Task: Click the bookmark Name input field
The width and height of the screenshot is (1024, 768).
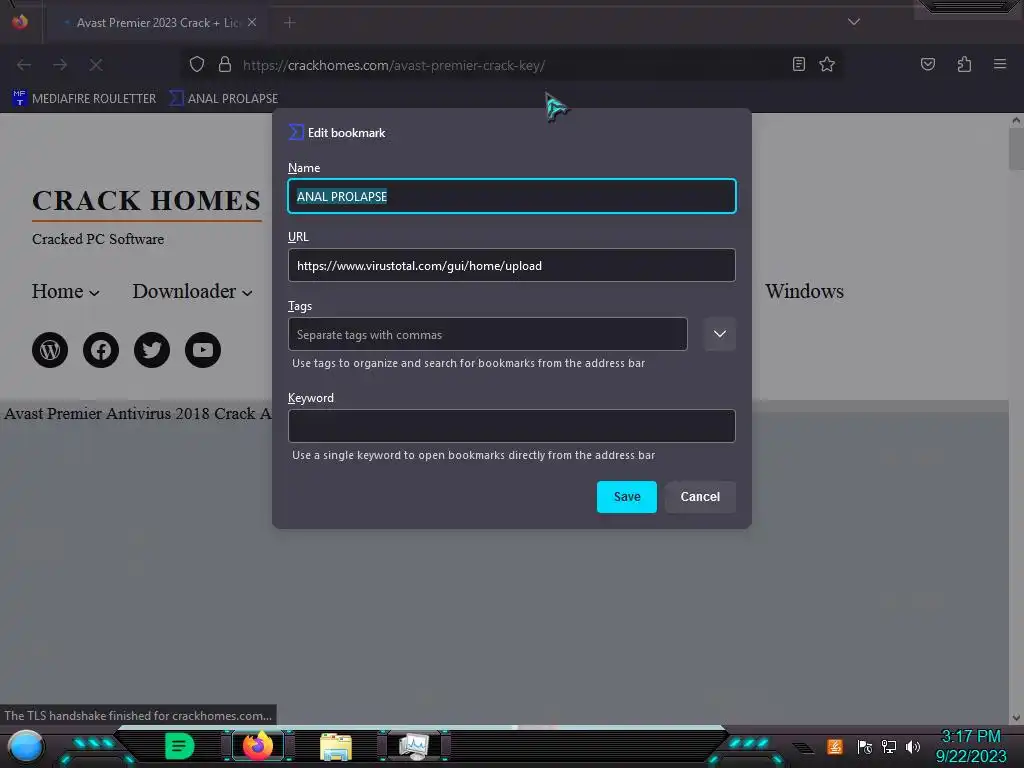Action: tap(511, 196)
